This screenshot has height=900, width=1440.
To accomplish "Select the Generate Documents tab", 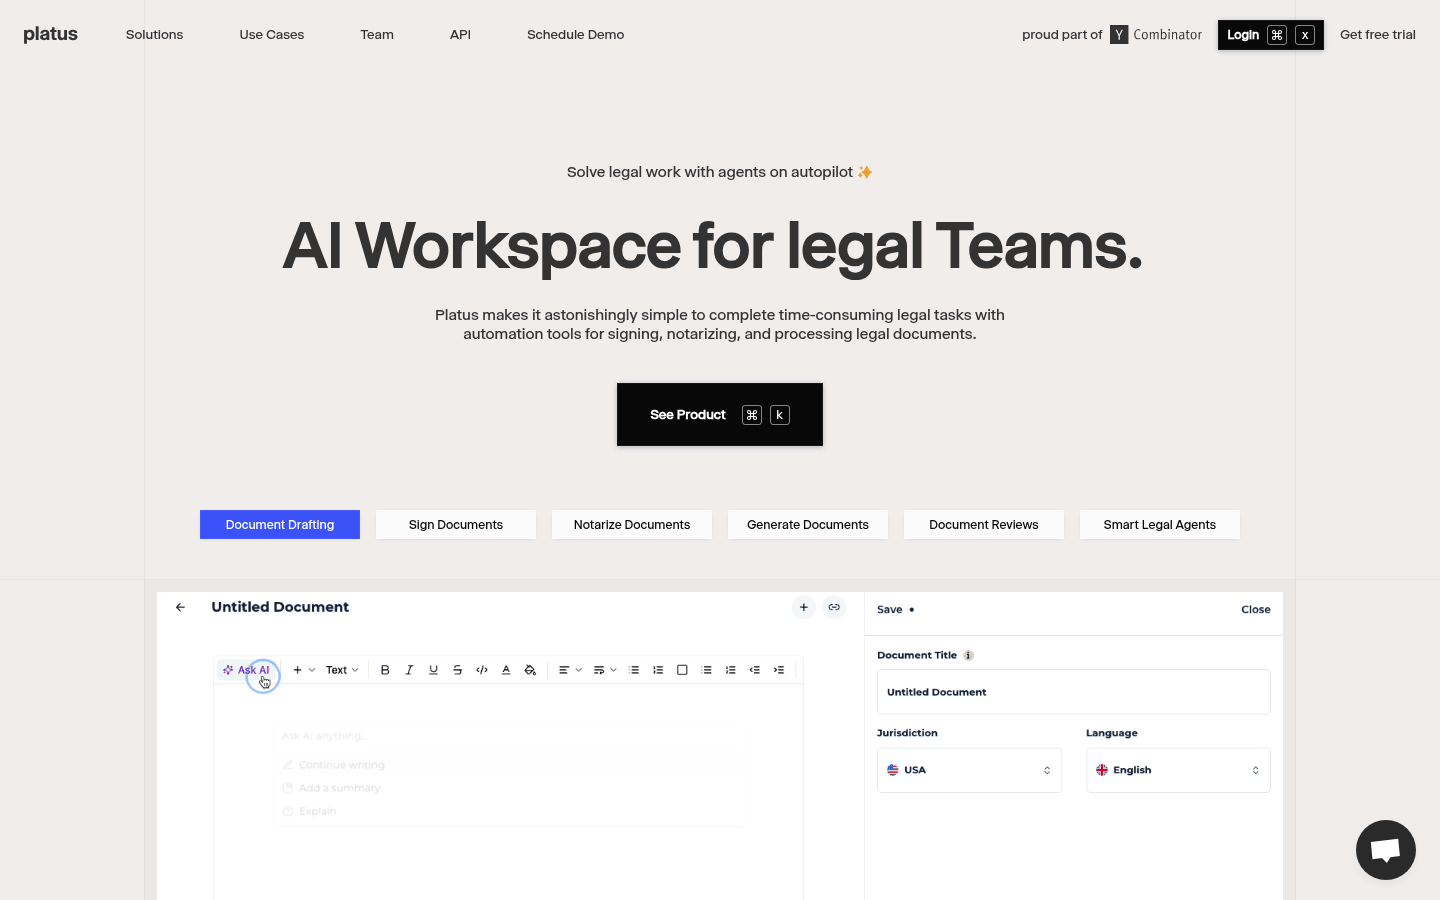I will (808, 525).
